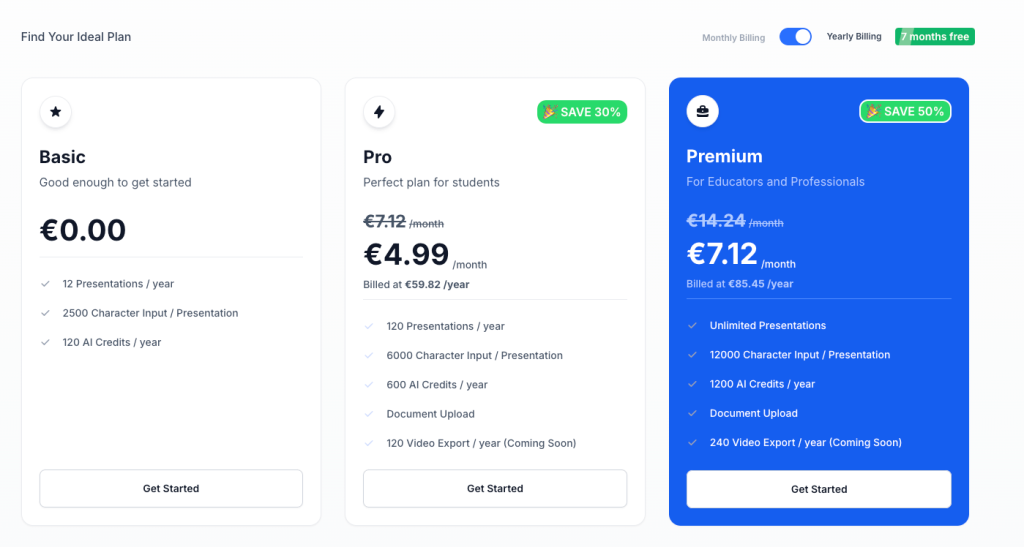The height and width of the screenshot is (547, 1024).
Task: Get Started with the Premium plan
Action: pos(819,489)
